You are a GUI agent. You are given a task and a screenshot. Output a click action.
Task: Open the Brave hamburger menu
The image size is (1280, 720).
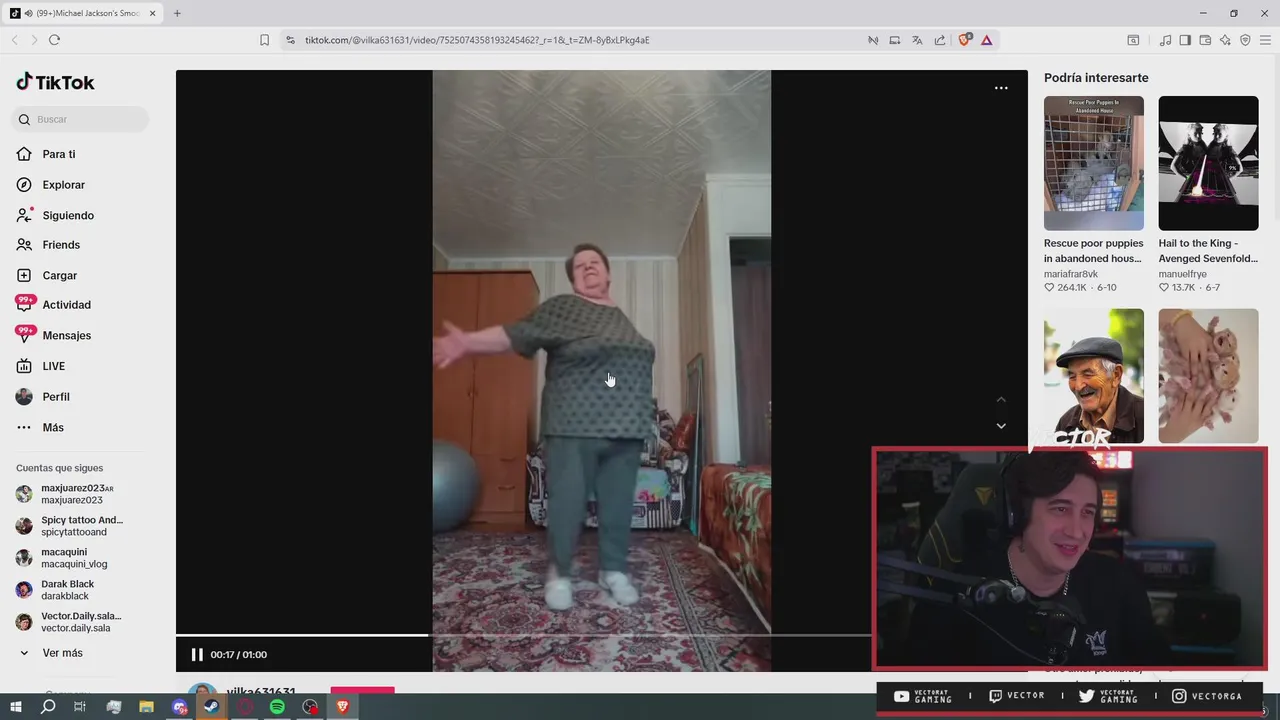click(1265, 40)
